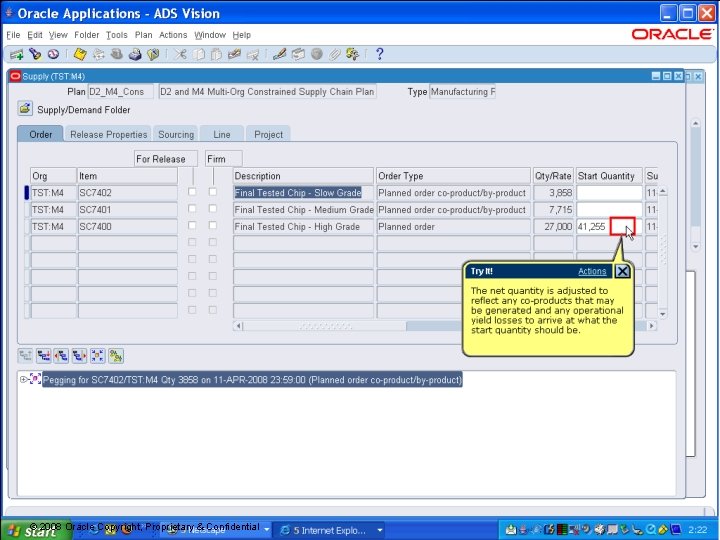This screenshot has height=540, width=720.
Task: Click the Start Quantity field for SC7400
Action: point(609,226)
